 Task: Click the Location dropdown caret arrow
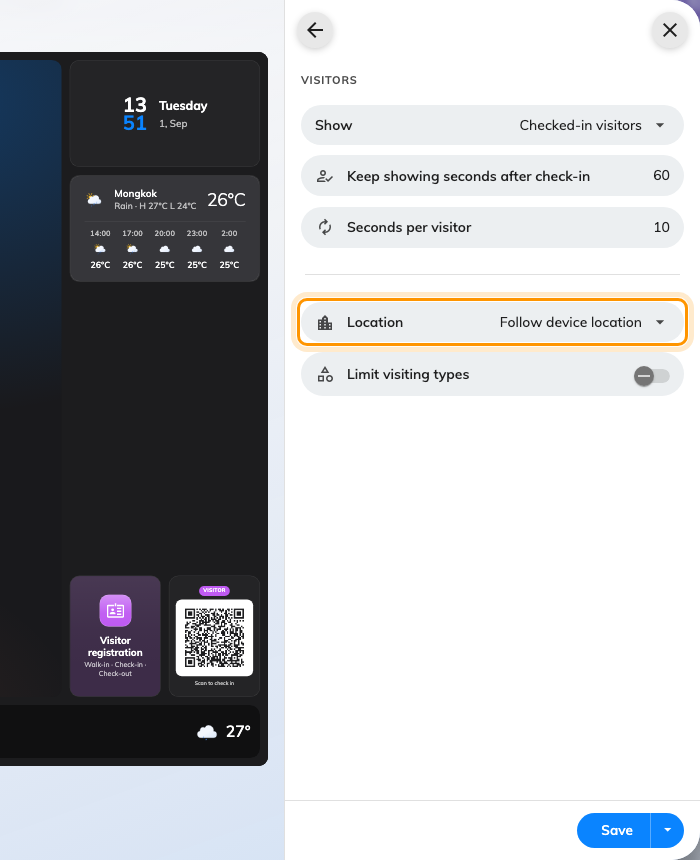[660, 322]
